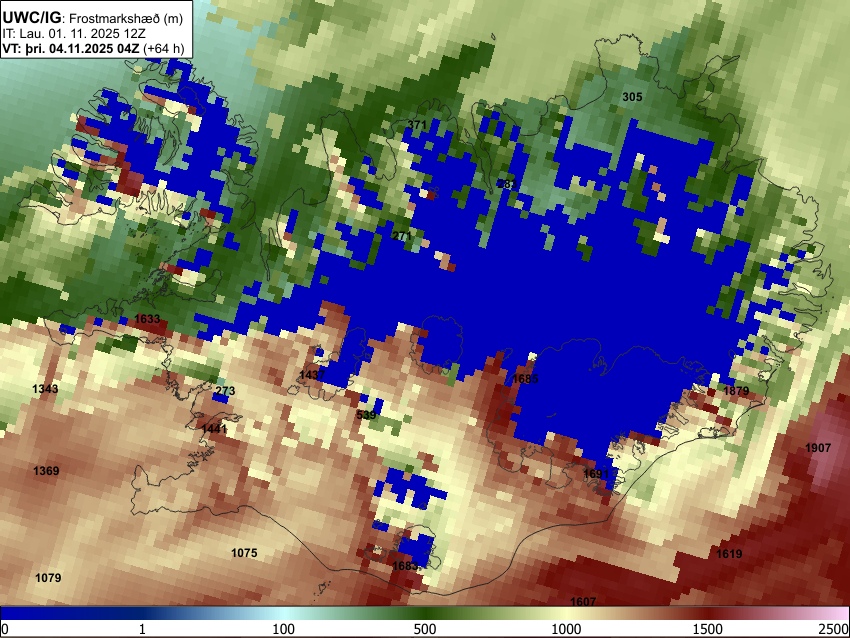Click the map value 539

[x=366, y=415]
